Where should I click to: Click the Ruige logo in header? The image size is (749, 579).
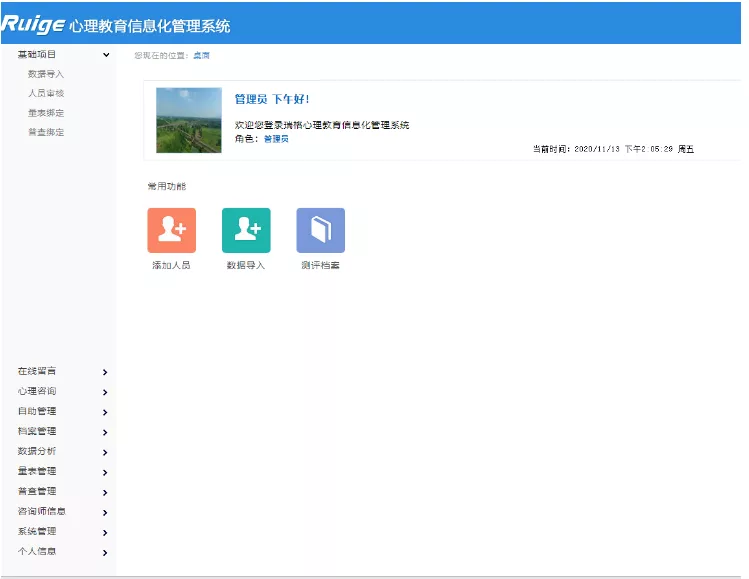(x=33, y=24)
